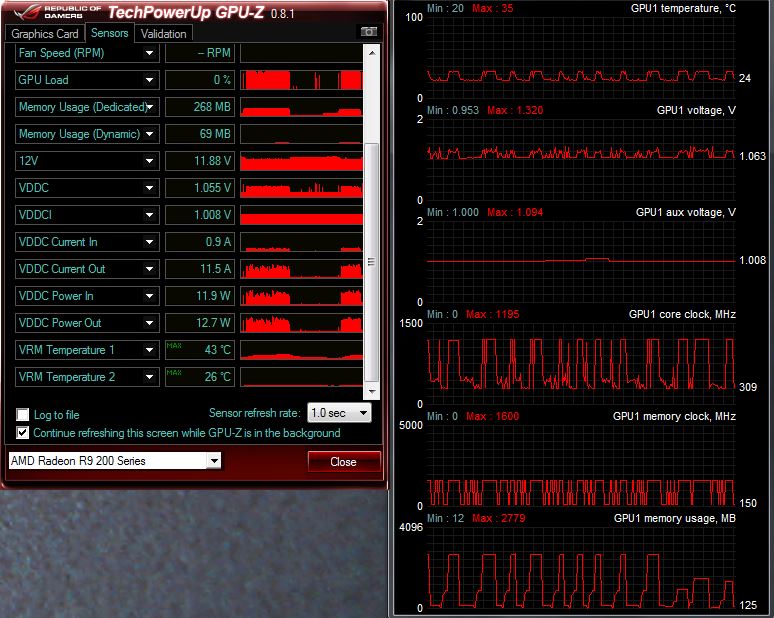The image size is (774, 618).
Task: Open the VDDC Power Out dropdown arrow
Action: 149,323
